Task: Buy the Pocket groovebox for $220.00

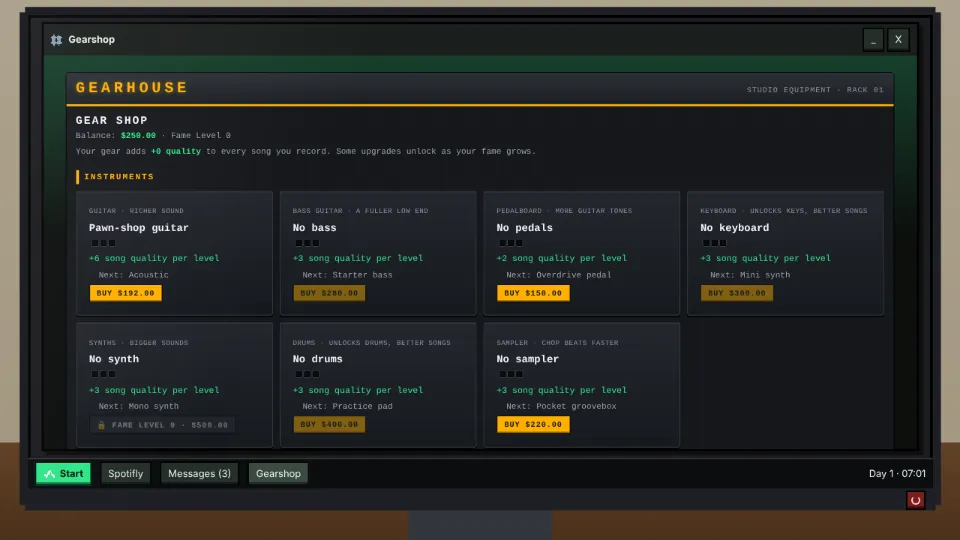Action: point(533,424)
